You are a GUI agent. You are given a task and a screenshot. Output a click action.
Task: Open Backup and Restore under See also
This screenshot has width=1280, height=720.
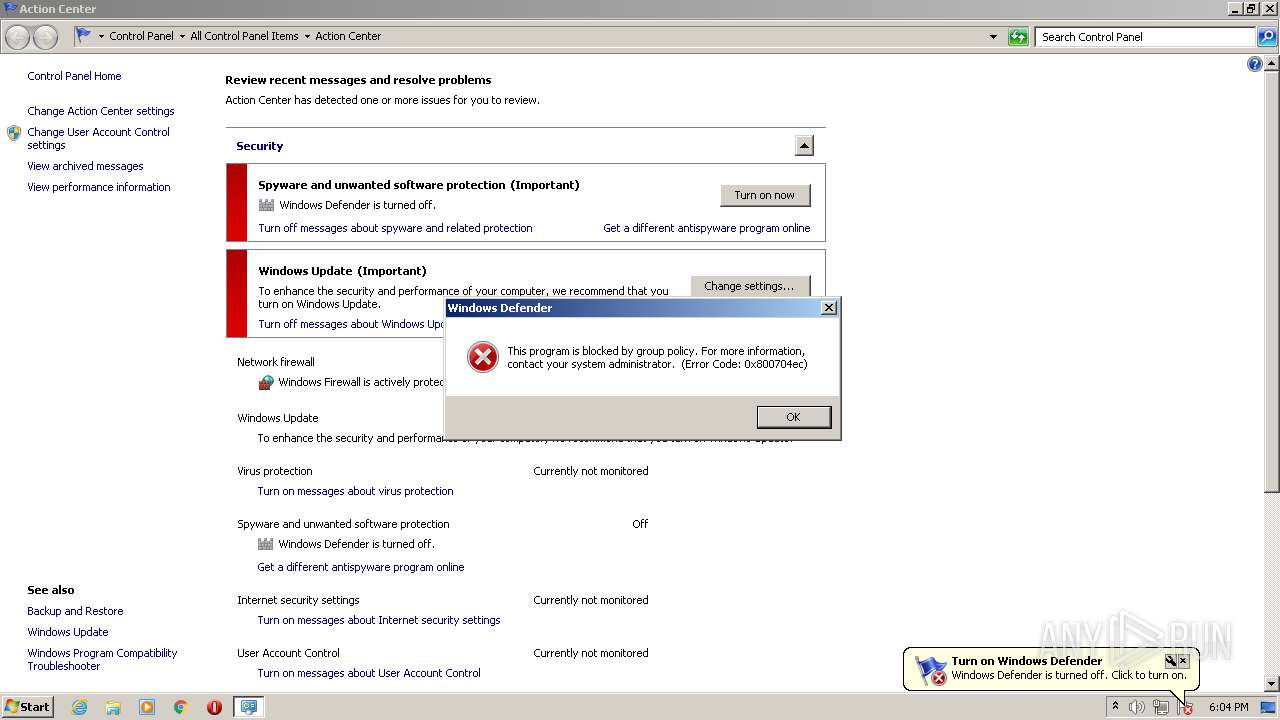[75, 611]
